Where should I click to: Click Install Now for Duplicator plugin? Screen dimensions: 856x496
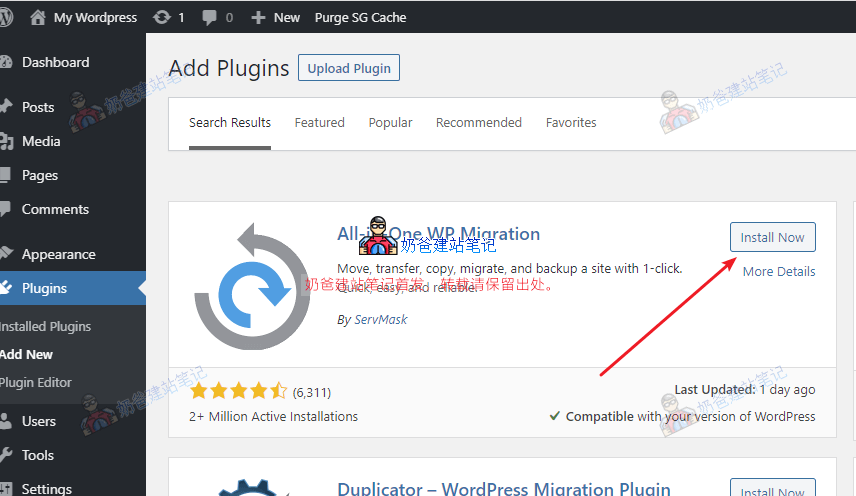[772, 488]
